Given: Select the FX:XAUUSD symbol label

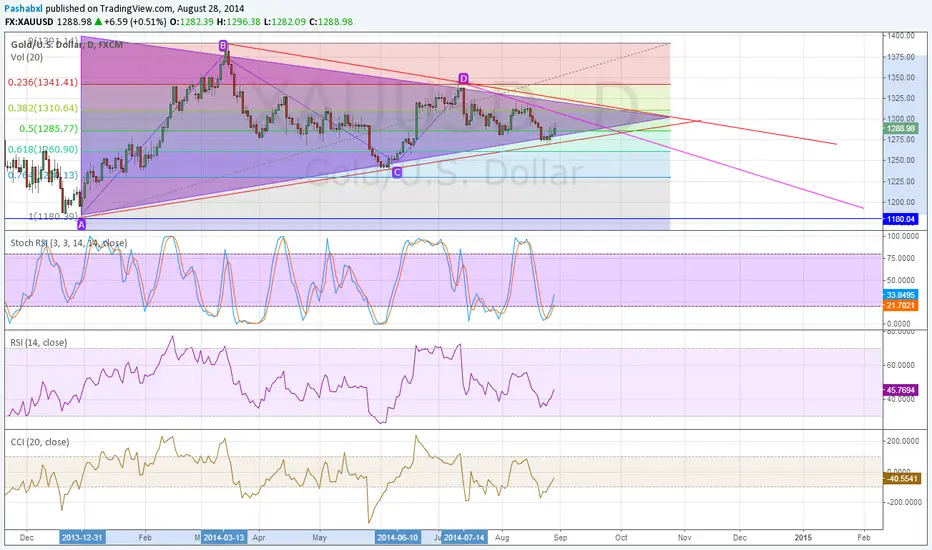Looking at the screenshot, I should pos(29,21).
